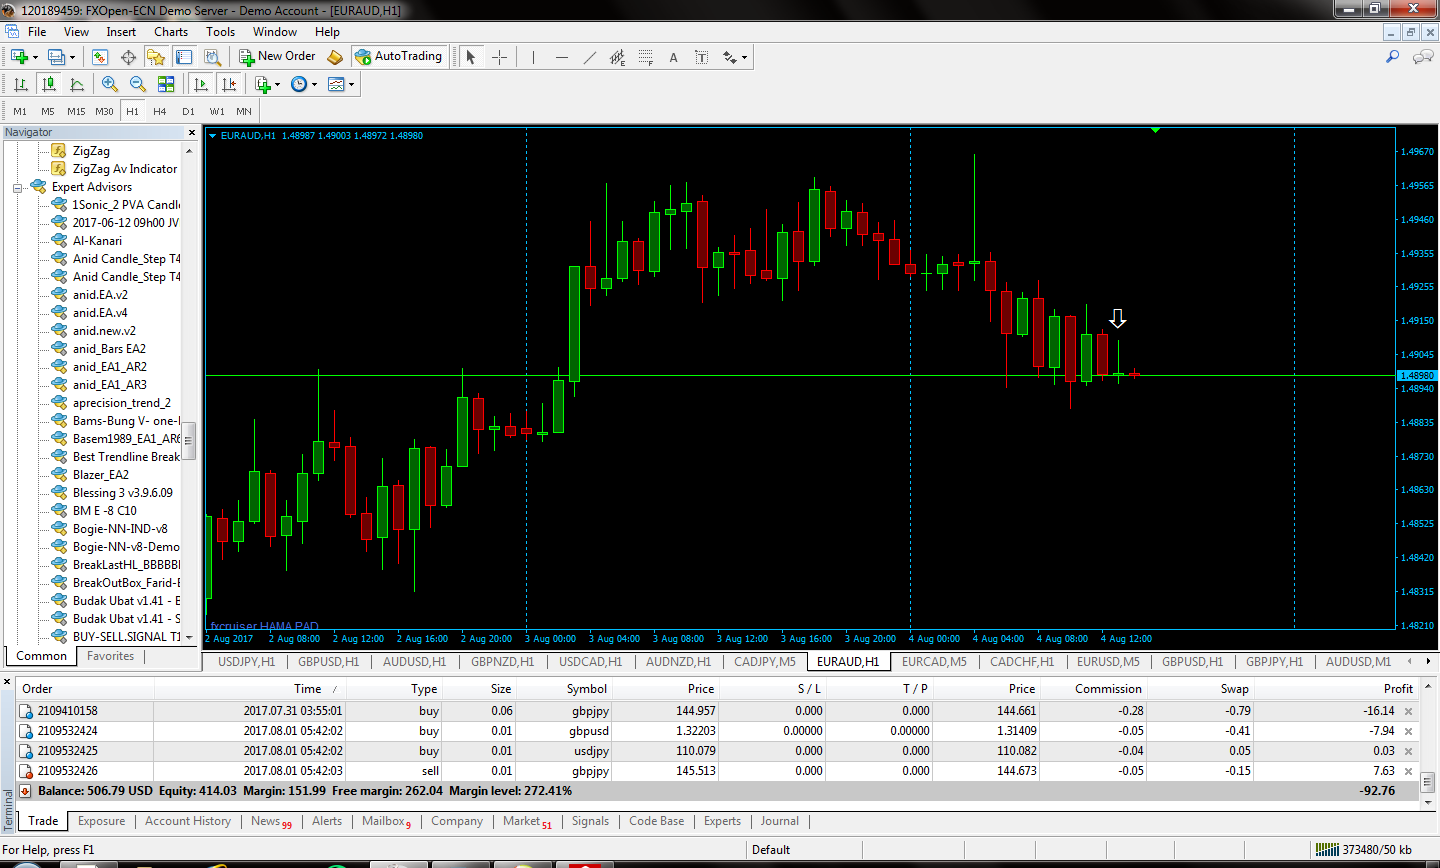Select the Draw Trendline tool

click(589, 57)
